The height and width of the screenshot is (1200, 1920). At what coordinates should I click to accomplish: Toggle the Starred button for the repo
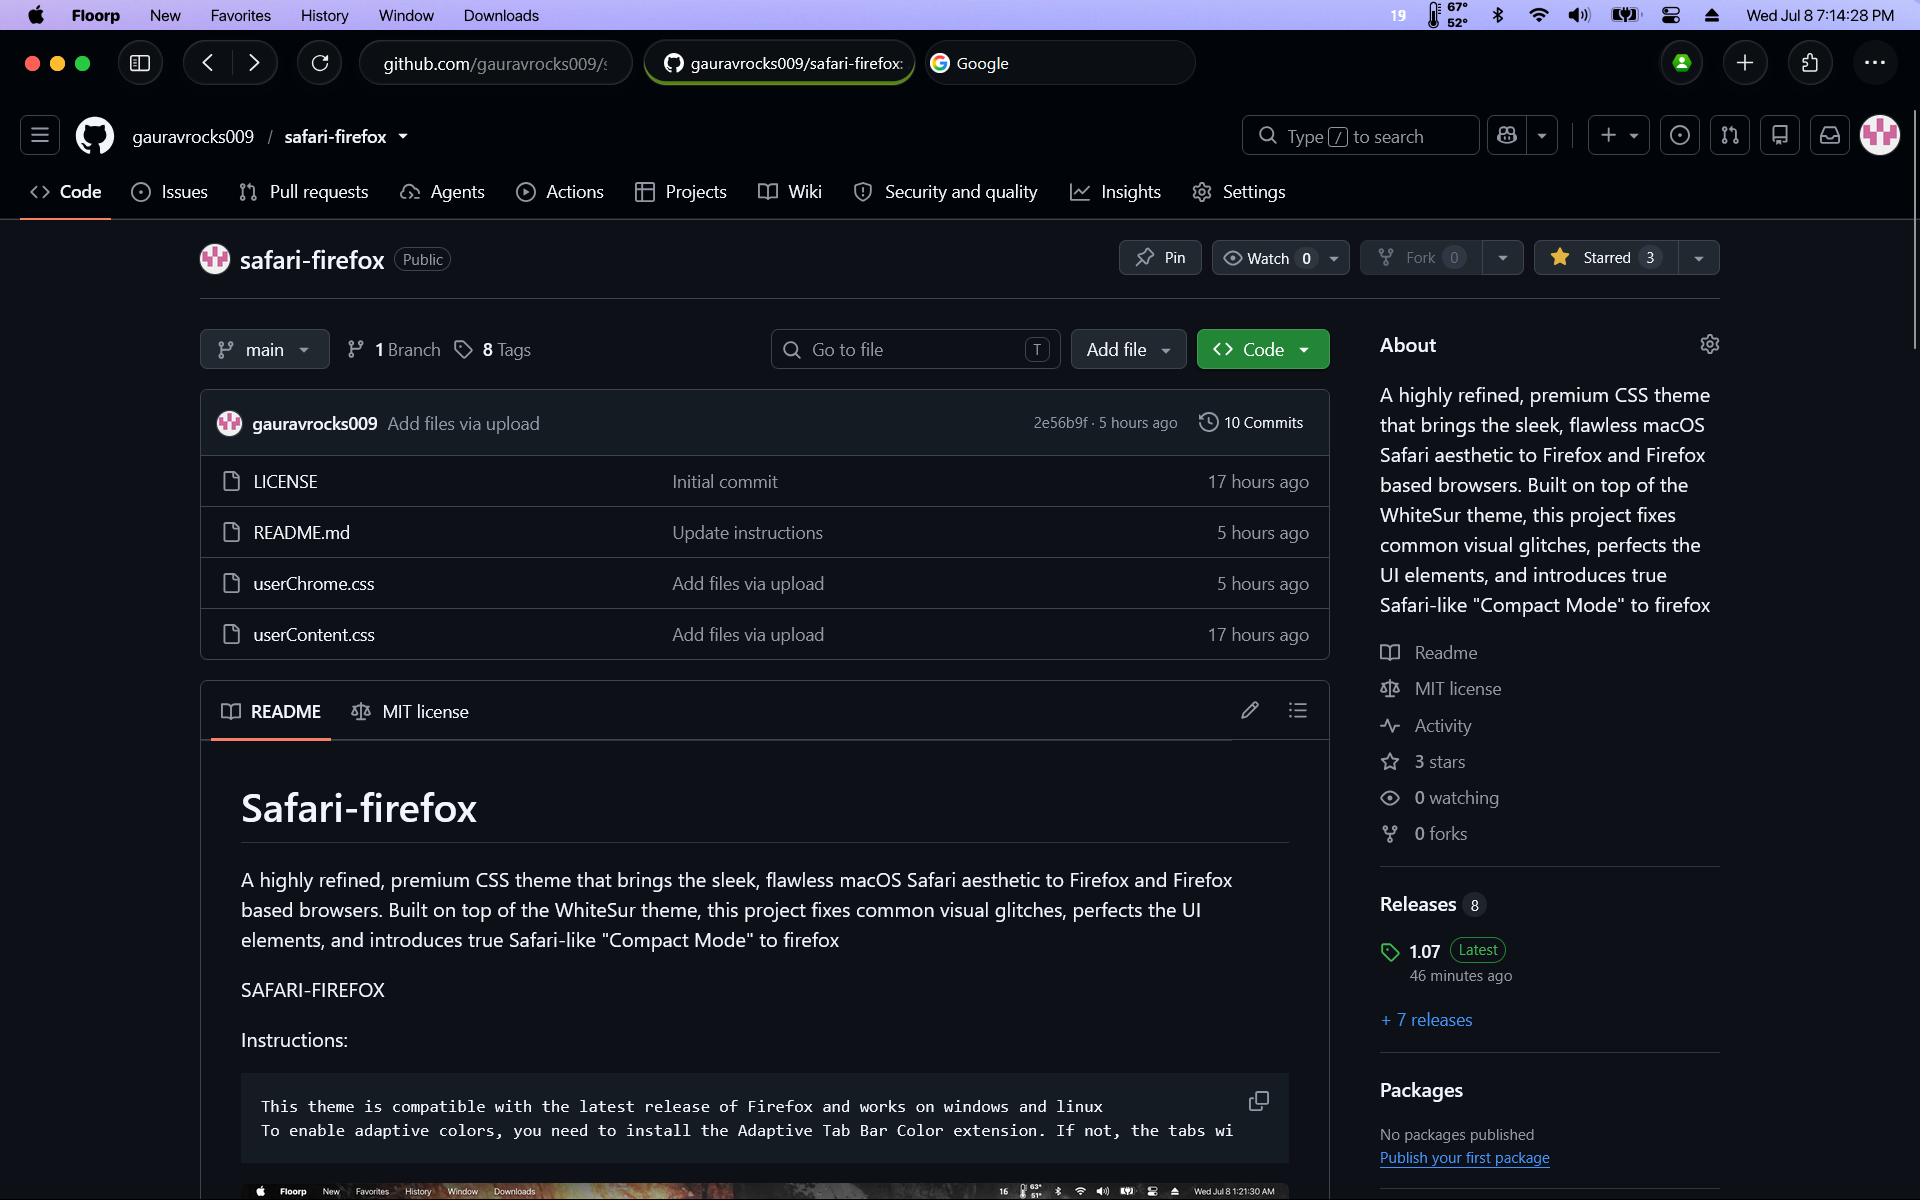coord(1606,258)
